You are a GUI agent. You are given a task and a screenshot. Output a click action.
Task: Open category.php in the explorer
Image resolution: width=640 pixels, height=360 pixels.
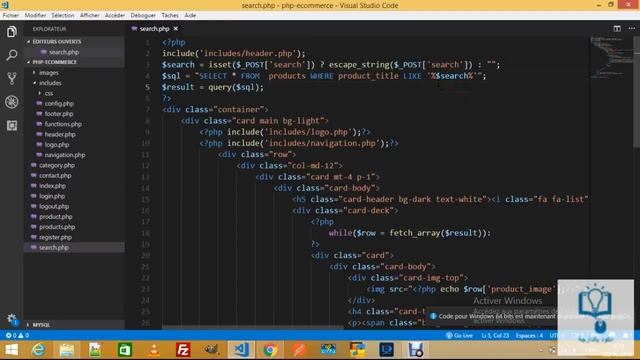click(57, 165)
